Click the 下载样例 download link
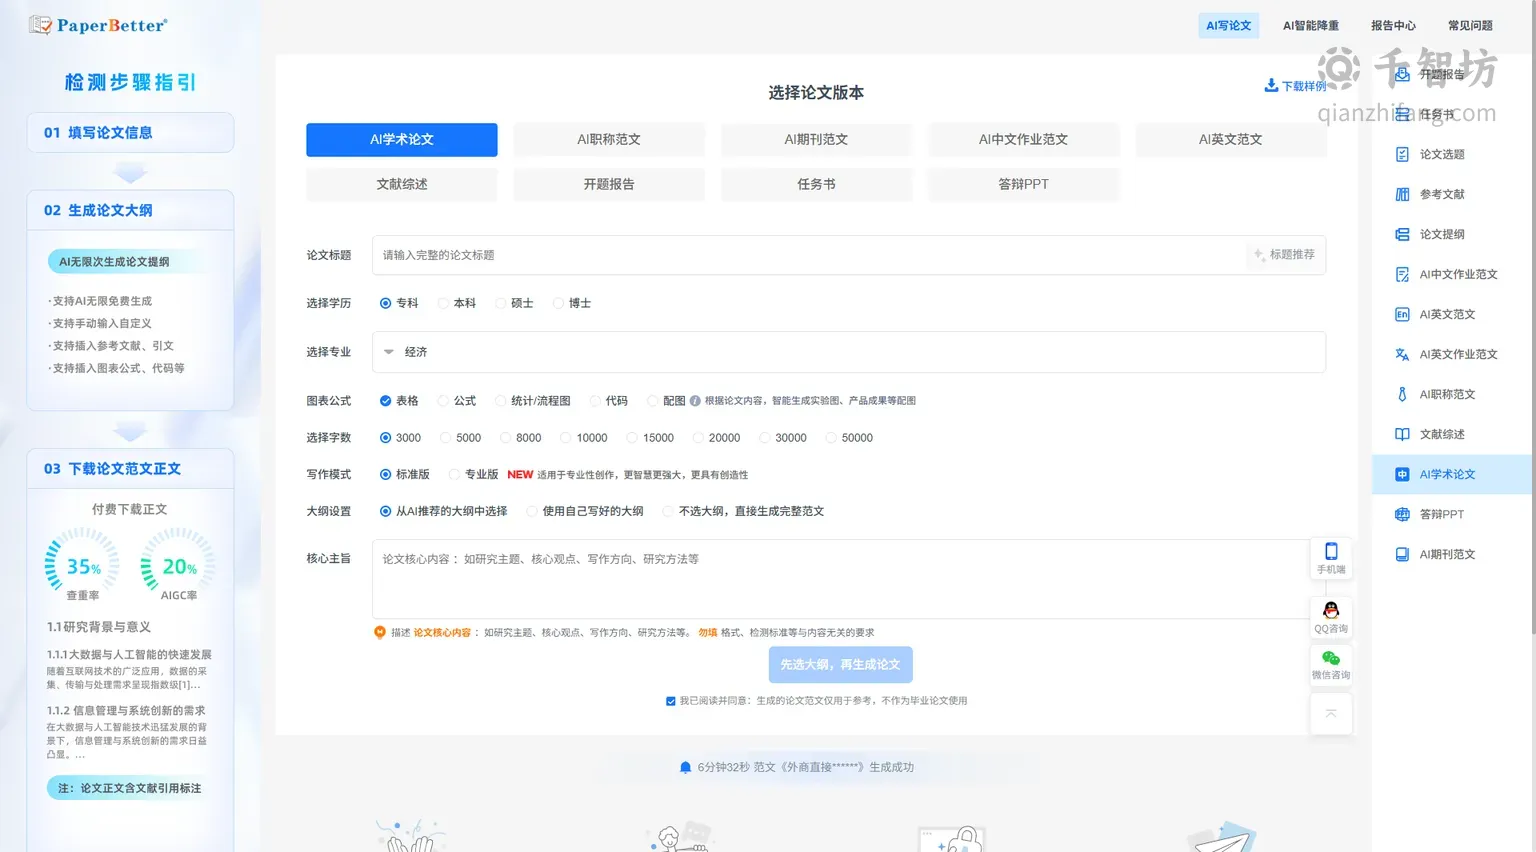1536x852 pixels. [1296, 86]
